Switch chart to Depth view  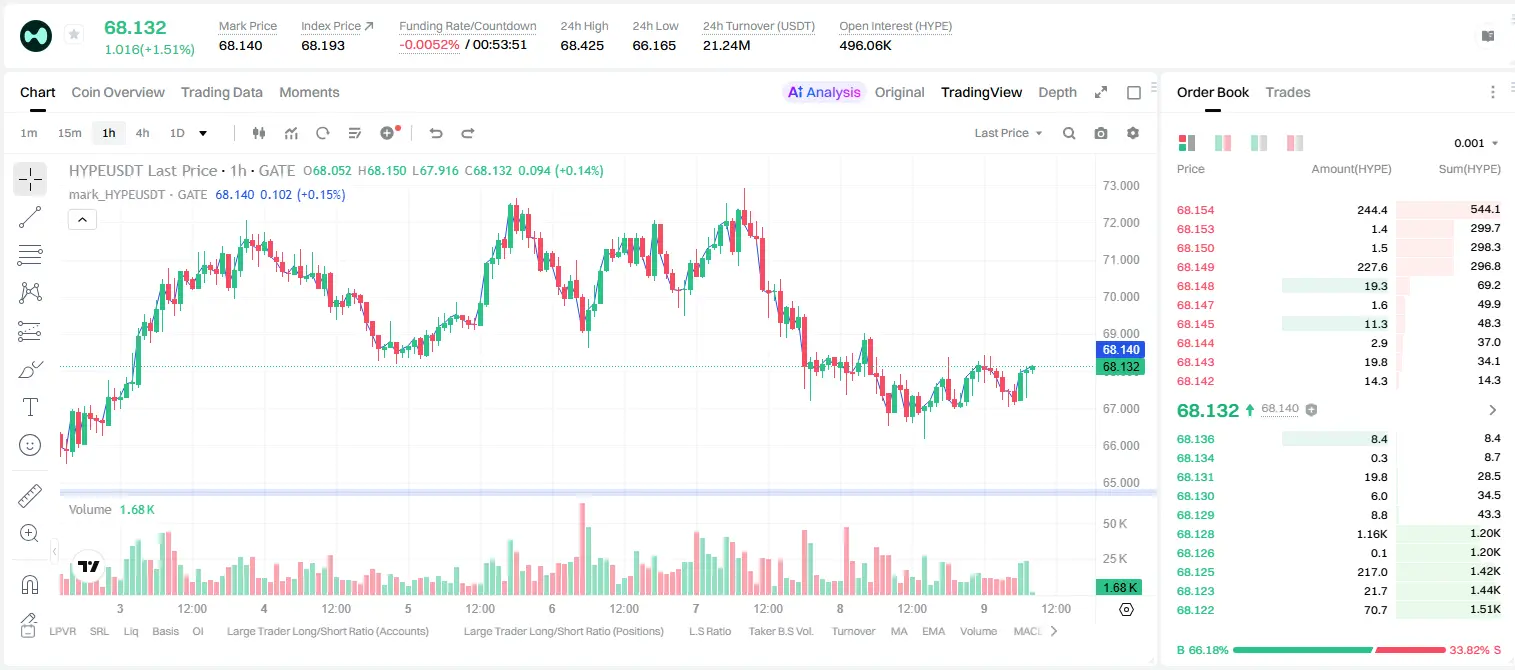click(x=1057, y=92)
